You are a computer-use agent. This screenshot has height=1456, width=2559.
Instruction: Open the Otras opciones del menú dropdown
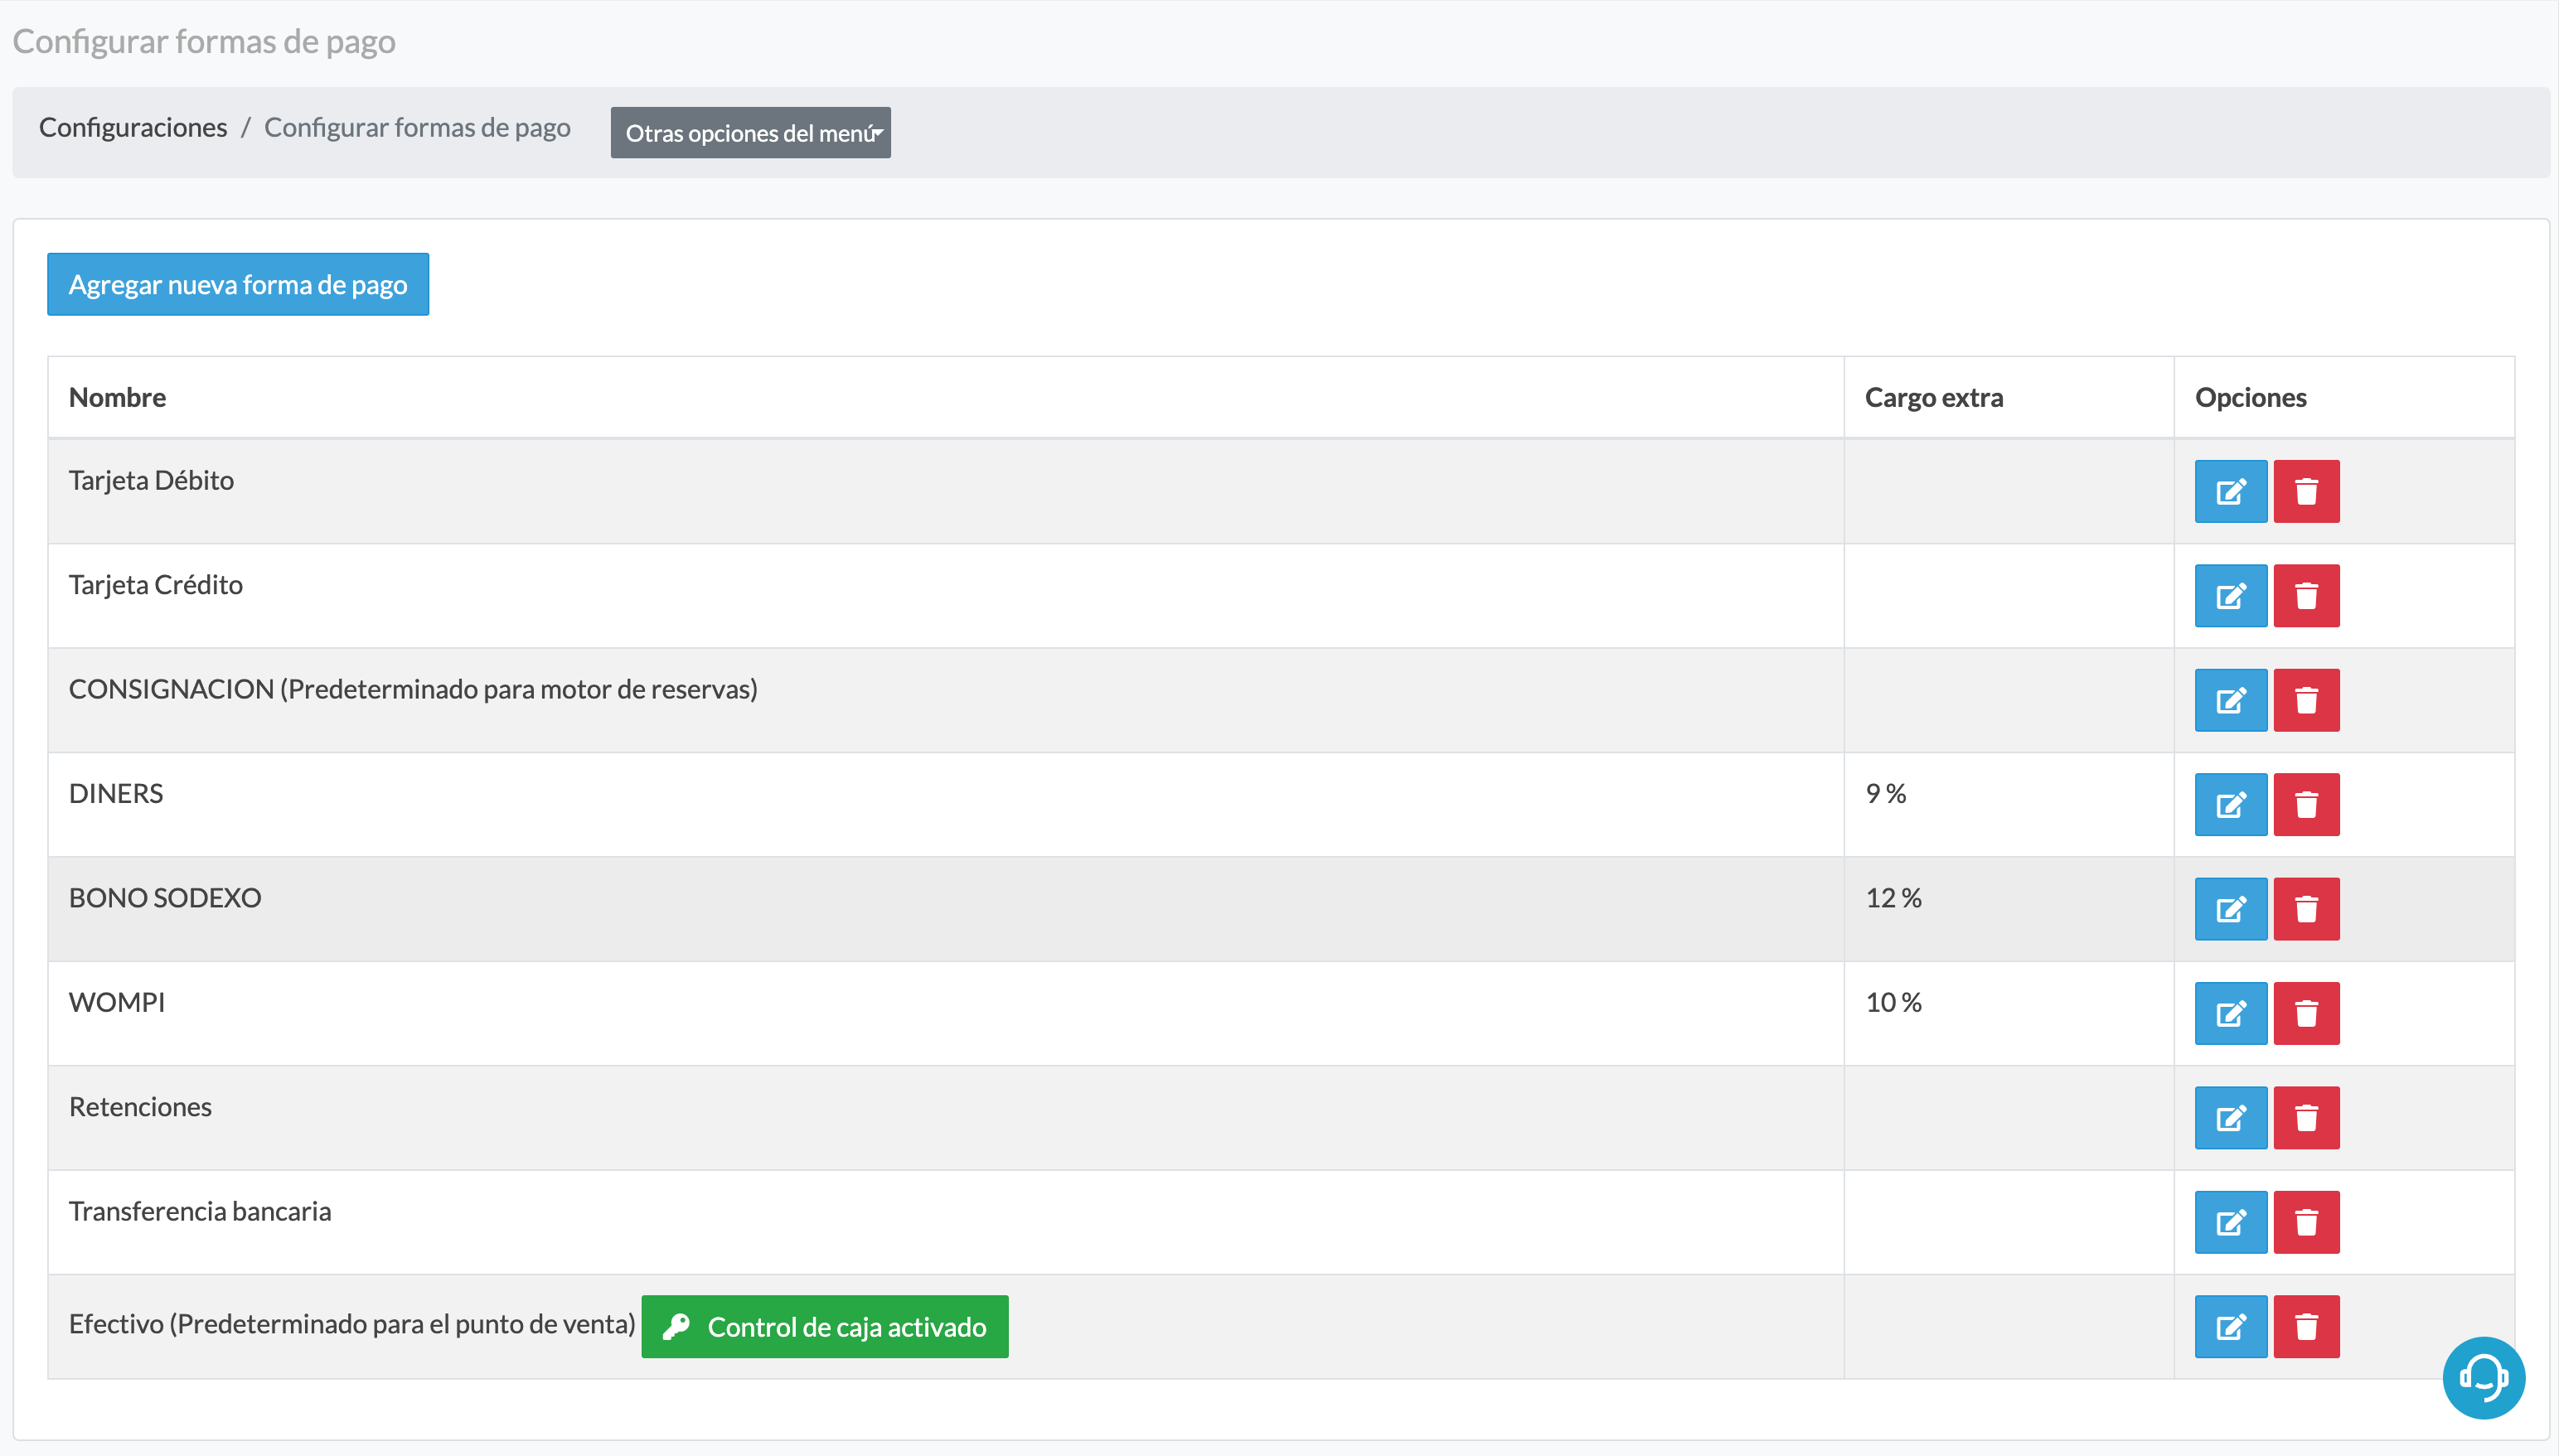(x=750, y=133)
